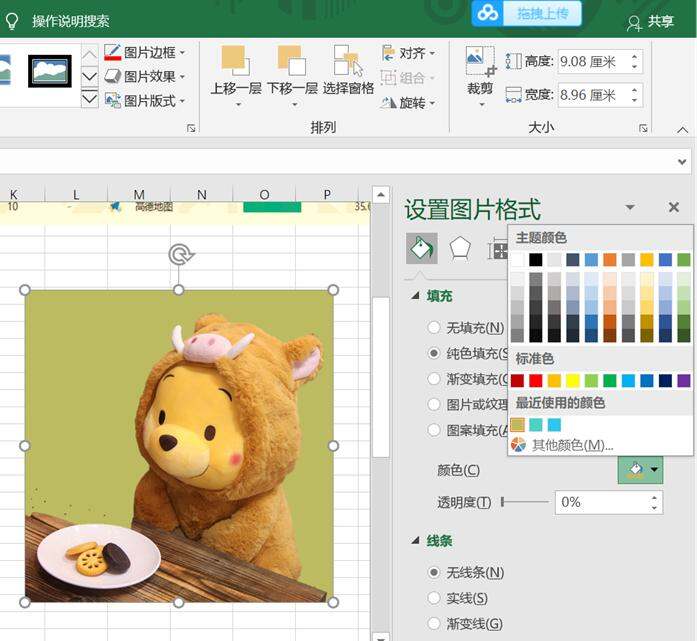Open the 对齐 align dropdown
697x641 pixels.
[408, 53]
